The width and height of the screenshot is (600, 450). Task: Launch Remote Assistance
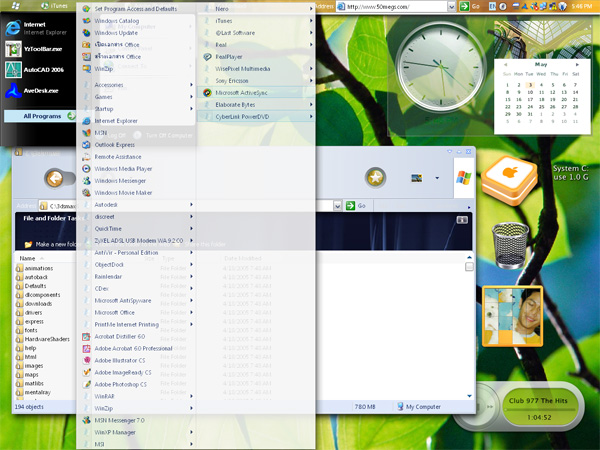coord(118,157)
